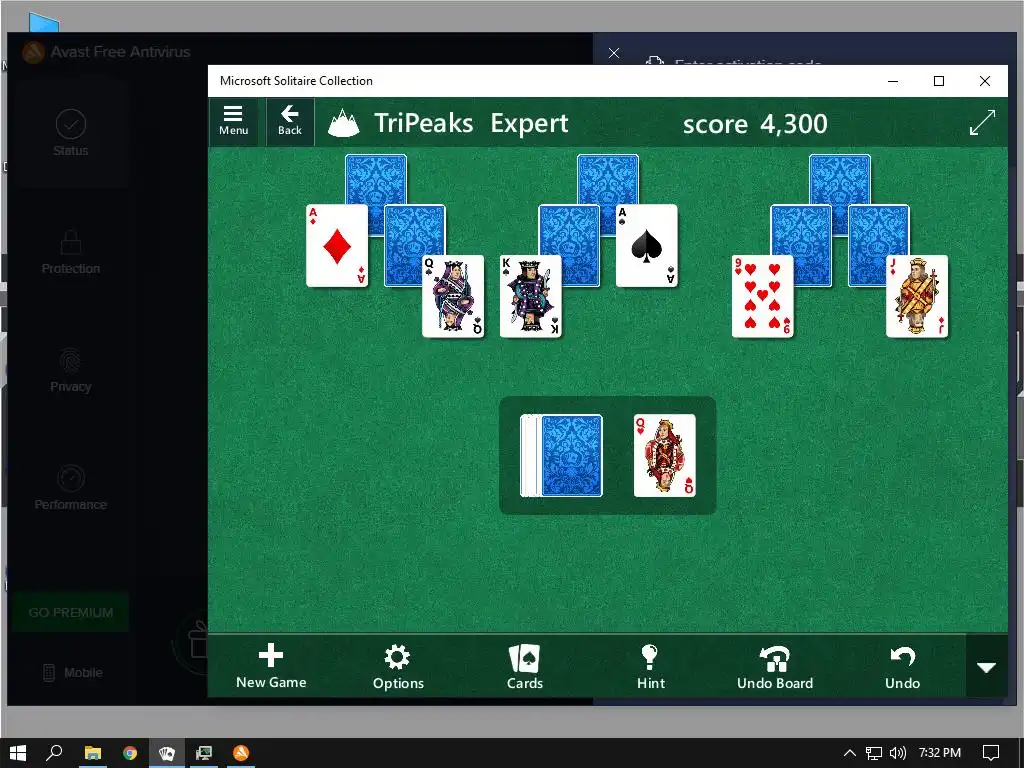Minimize the Solitaire Collection window

(893, 81)
